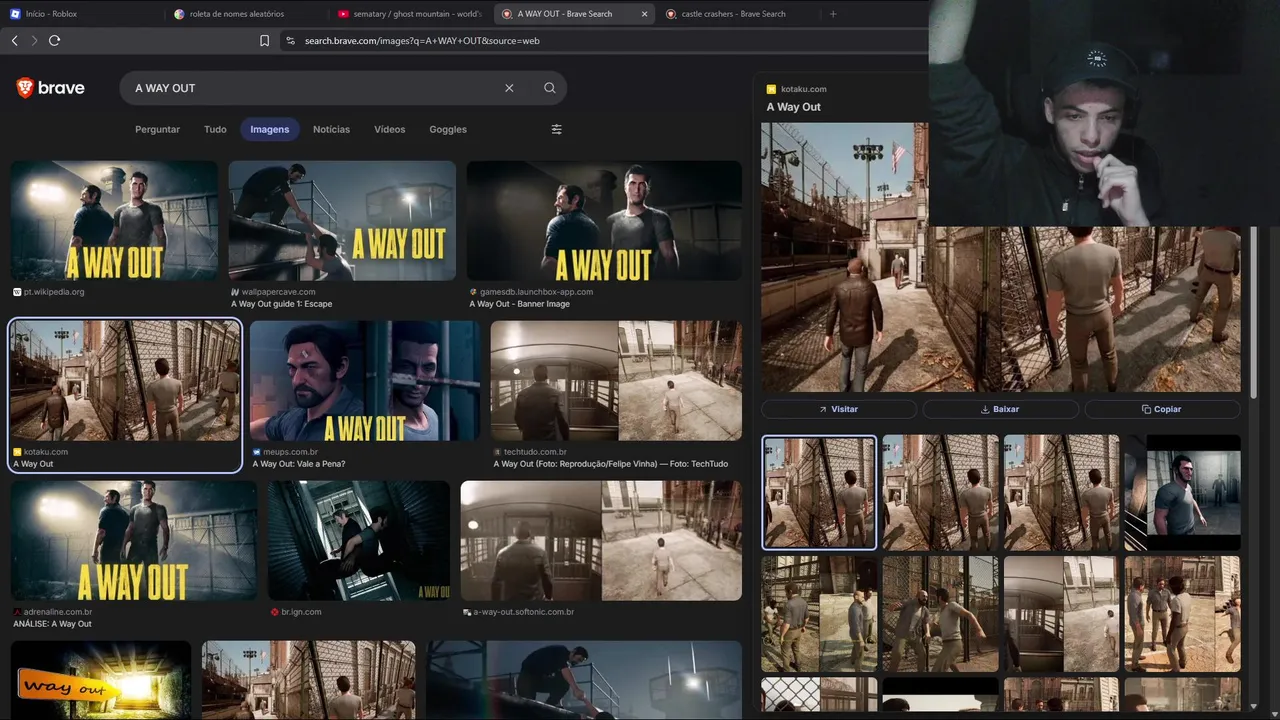Click the bookmark icon in address bar
Viewport: 1280px width, 720px height.
pyautogui.click(x=264, y=41)
